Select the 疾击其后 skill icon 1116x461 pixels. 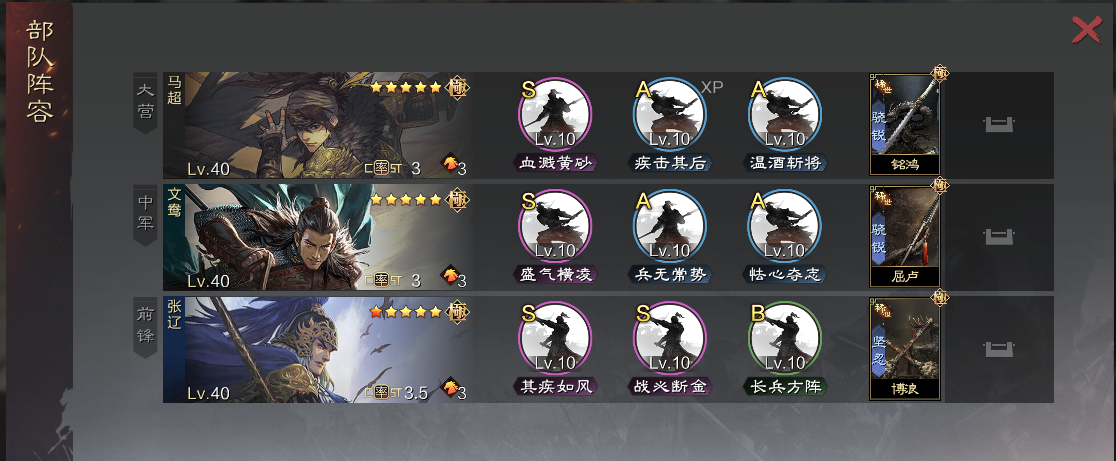[x=669, y=114]
